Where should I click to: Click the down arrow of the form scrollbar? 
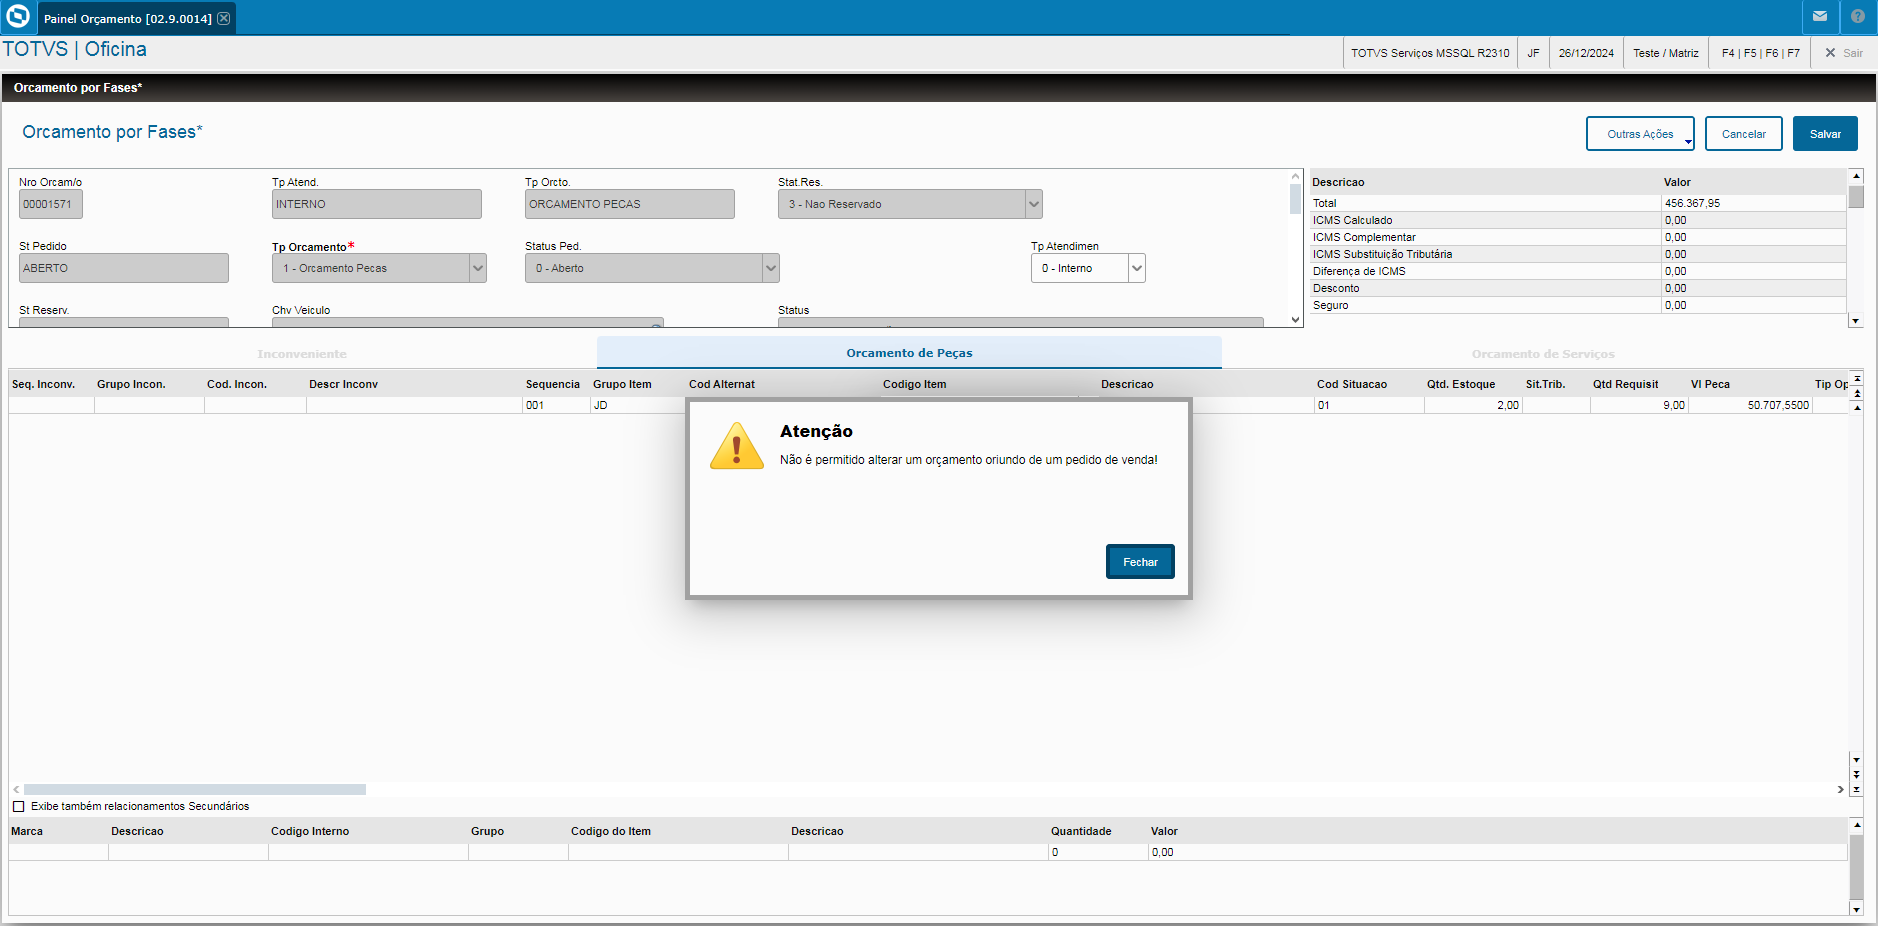(1295, 320)
